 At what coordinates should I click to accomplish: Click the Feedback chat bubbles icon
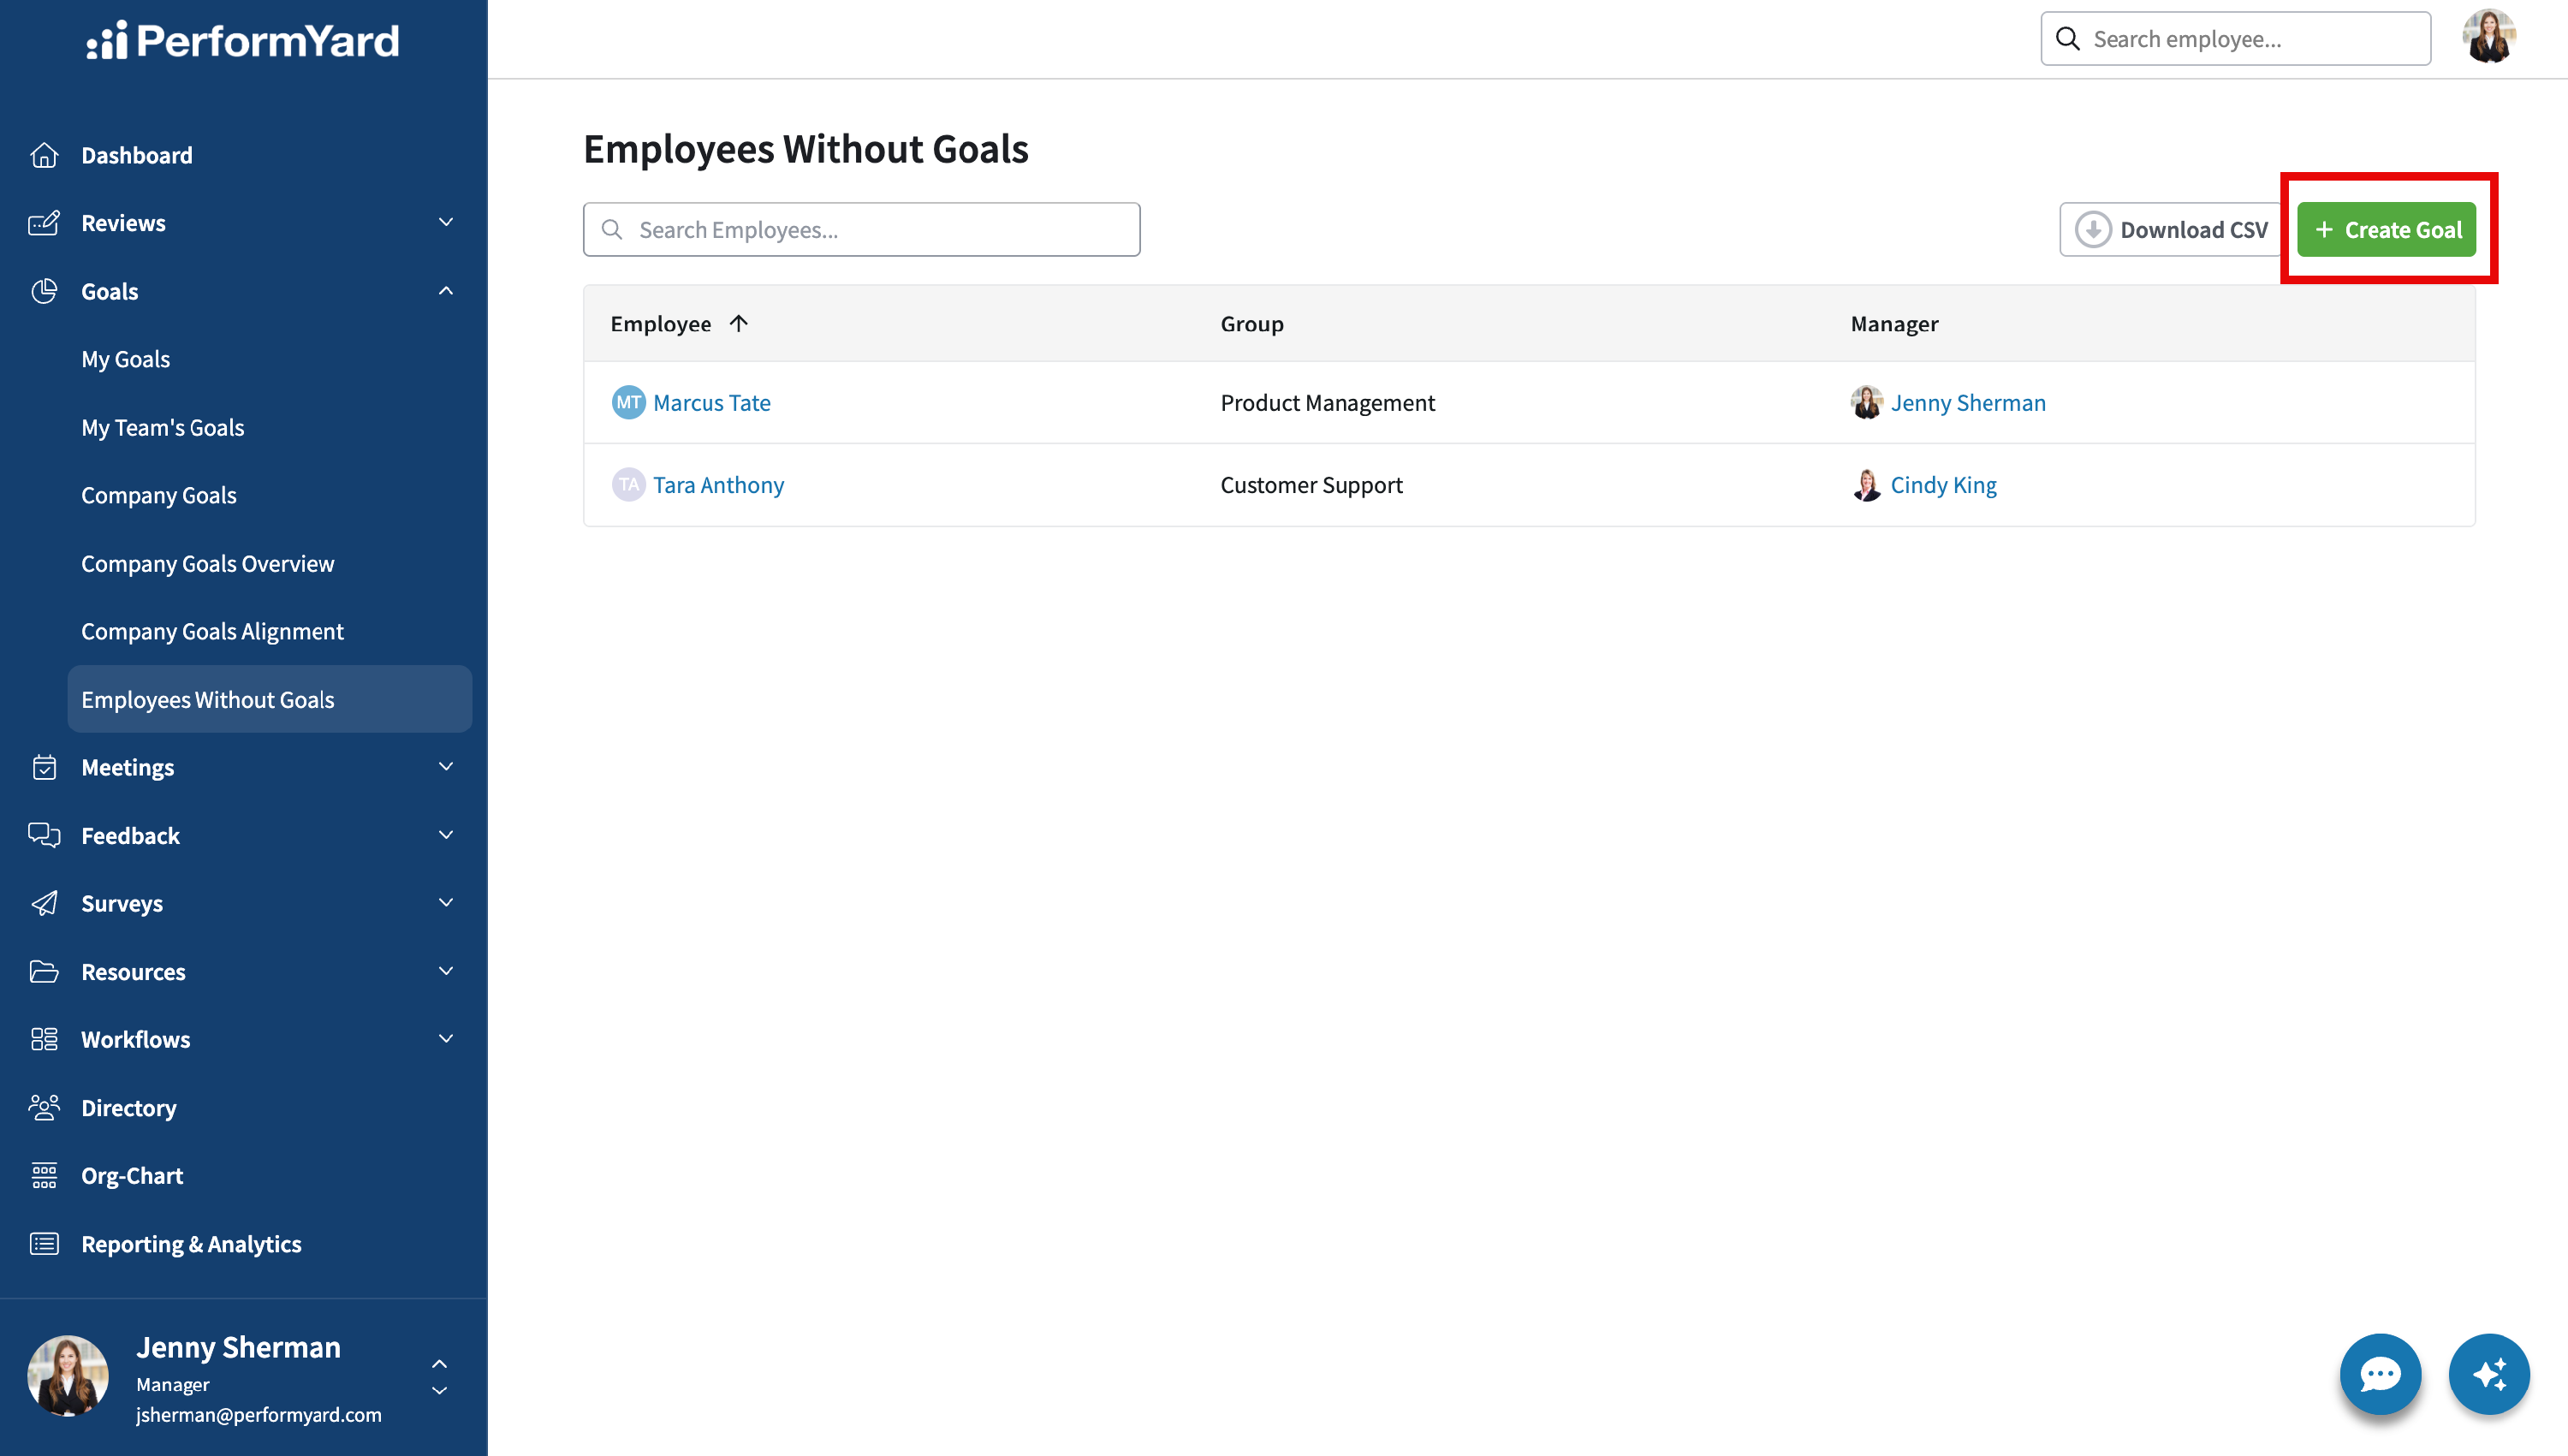[x=44, y=835]
